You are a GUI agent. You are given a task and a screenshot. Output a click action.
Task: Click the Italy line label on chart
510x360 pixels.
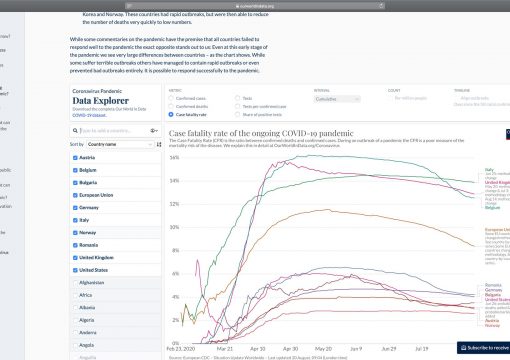(x=489, y=170)
